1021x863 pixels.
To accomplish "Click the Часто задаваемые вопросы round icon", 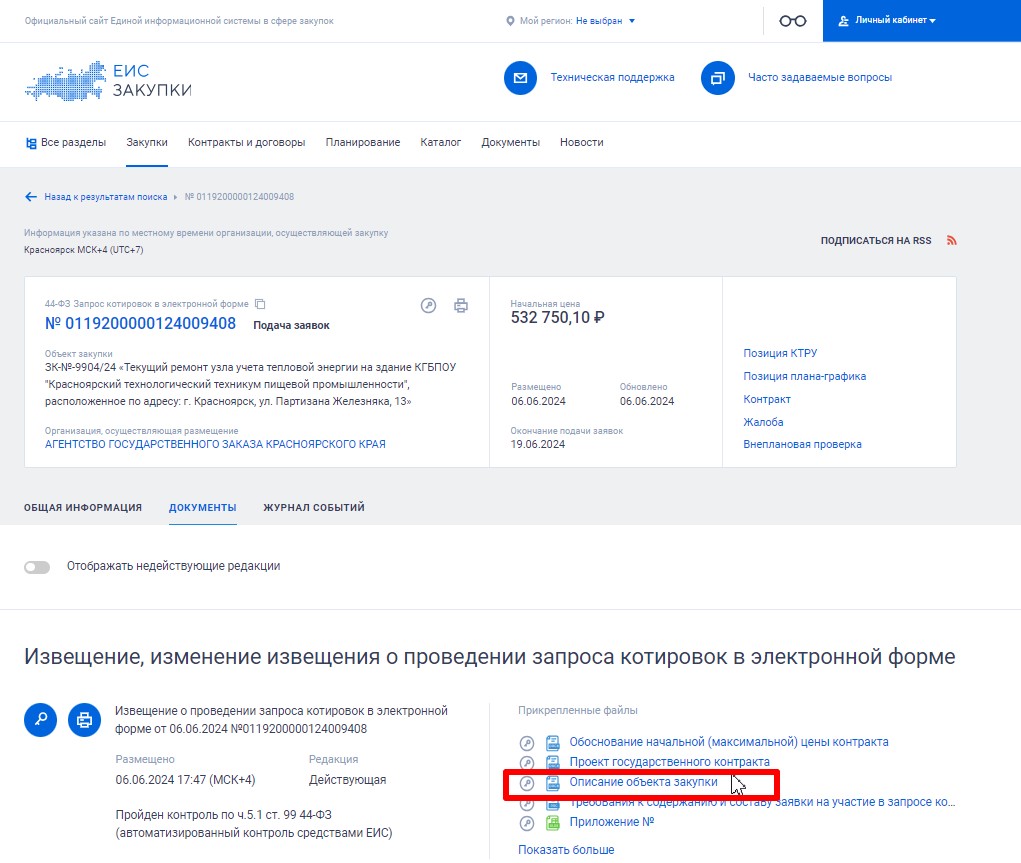I will [718, 78].
